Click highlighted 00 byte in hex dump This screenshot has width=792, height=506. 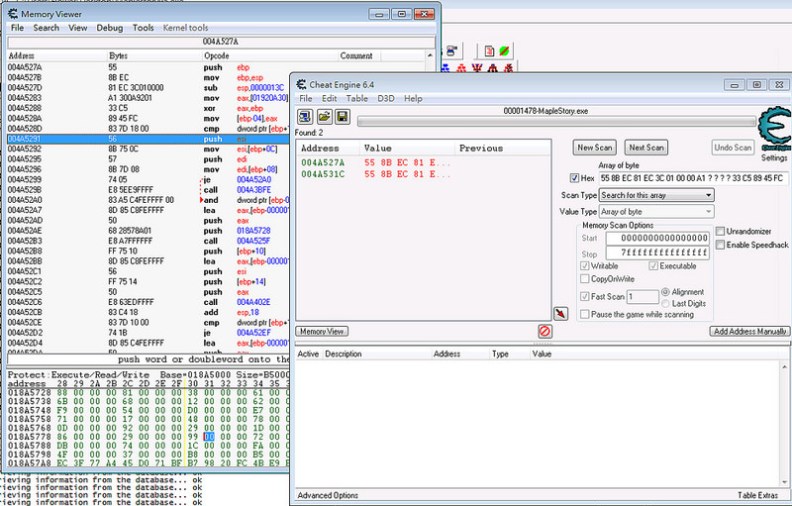pos(209,437)
